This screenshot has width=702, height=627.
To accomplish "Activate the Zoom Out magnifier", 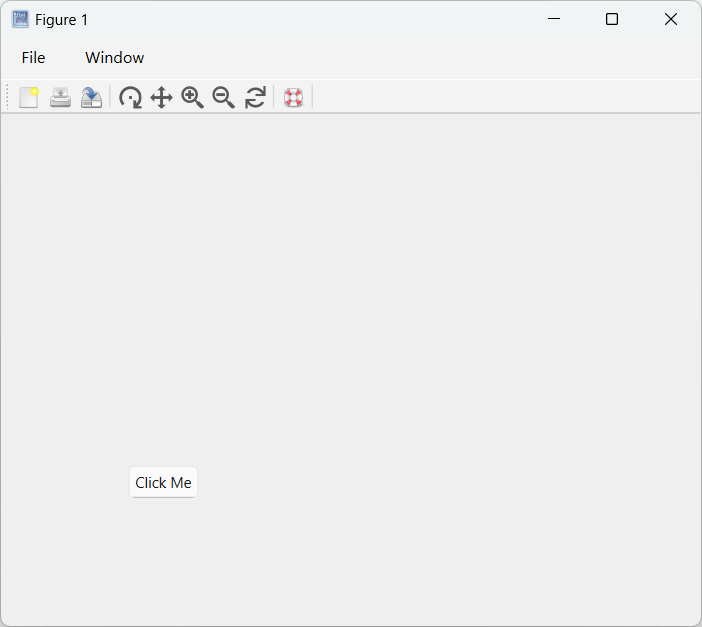I will coord(223,97).
